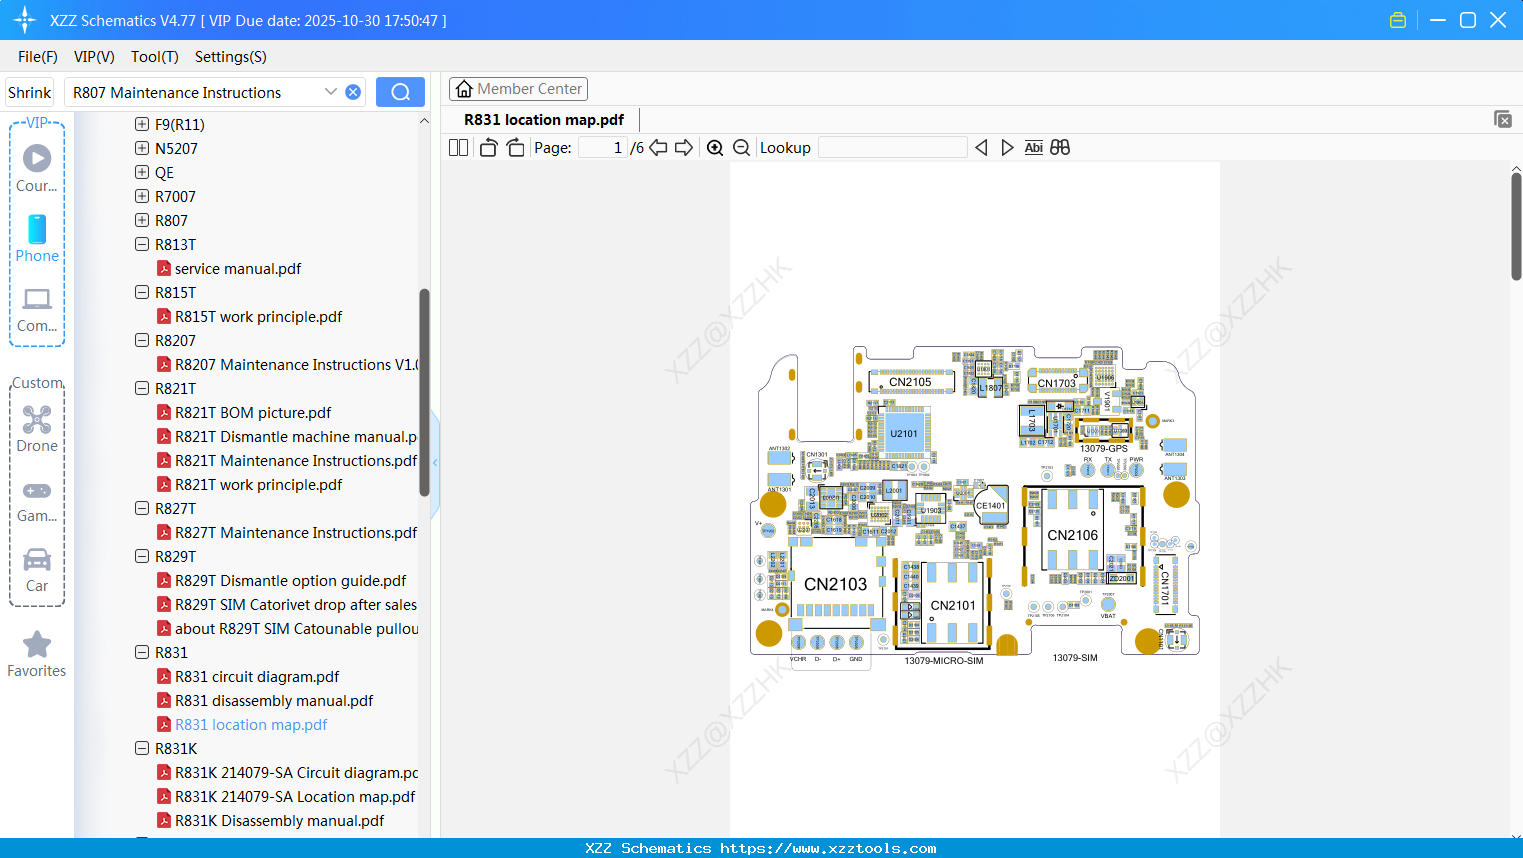Open the Settings menu

tap(230, 57)
